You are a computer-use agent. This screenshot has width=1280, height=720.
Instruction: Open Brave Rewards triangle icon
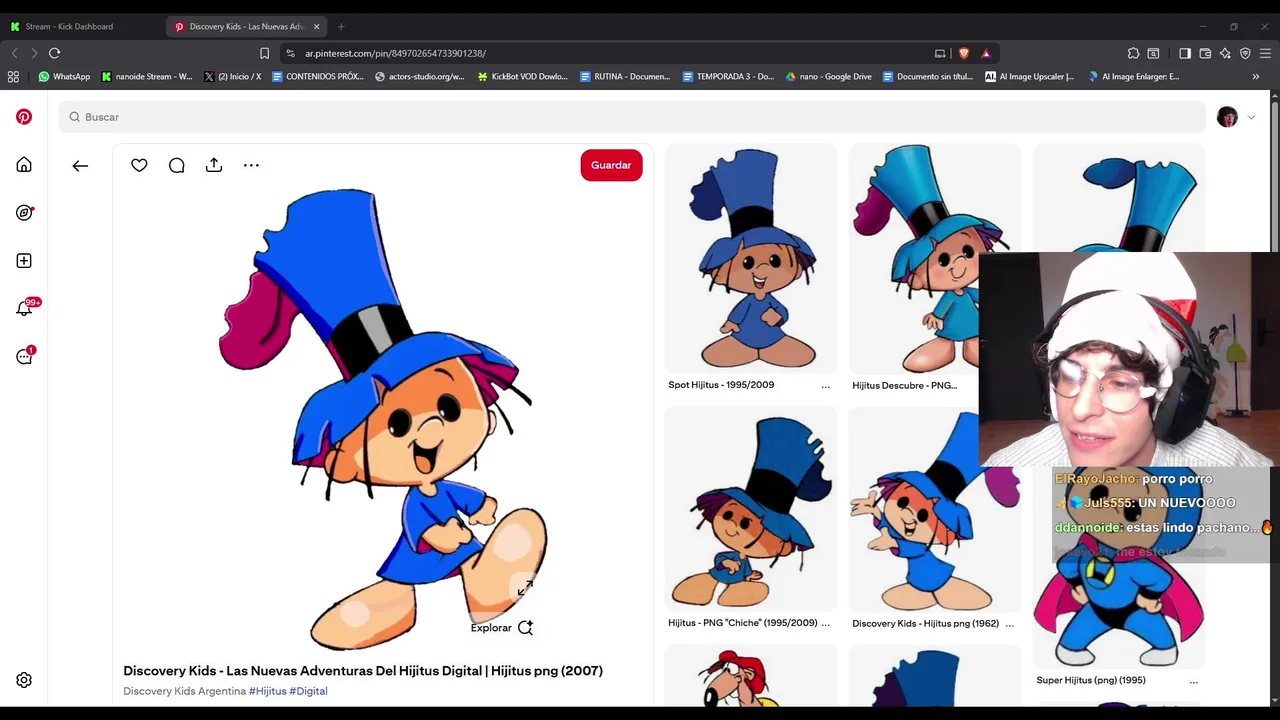point(986,53)
